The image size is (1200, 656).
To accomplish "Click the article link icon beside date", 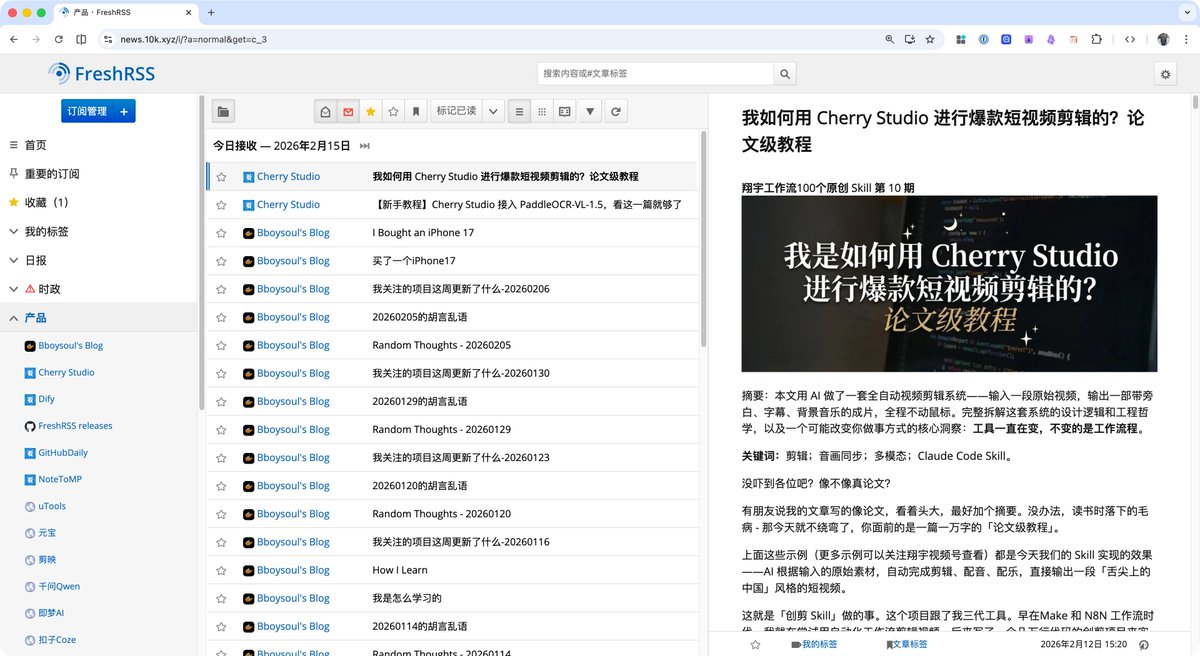I will [1143, 645].
